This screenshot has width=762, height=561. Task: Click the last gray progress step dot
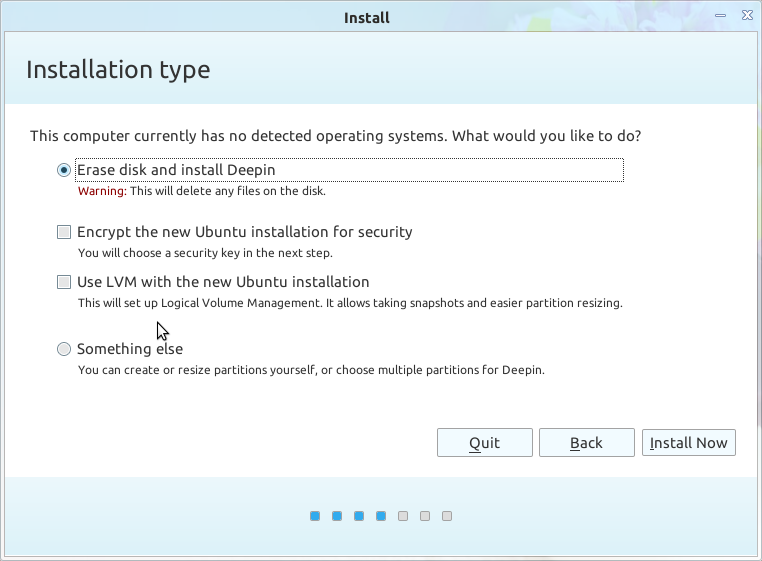coord(447,516)
